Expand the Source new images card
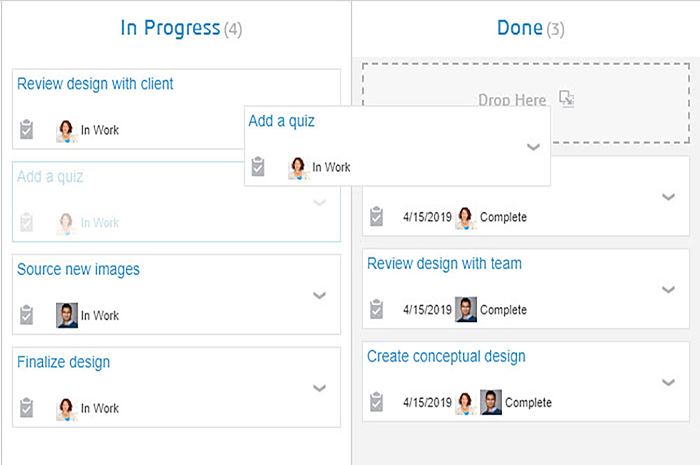The height and width of the screenshot is (465, 700). 319,295
